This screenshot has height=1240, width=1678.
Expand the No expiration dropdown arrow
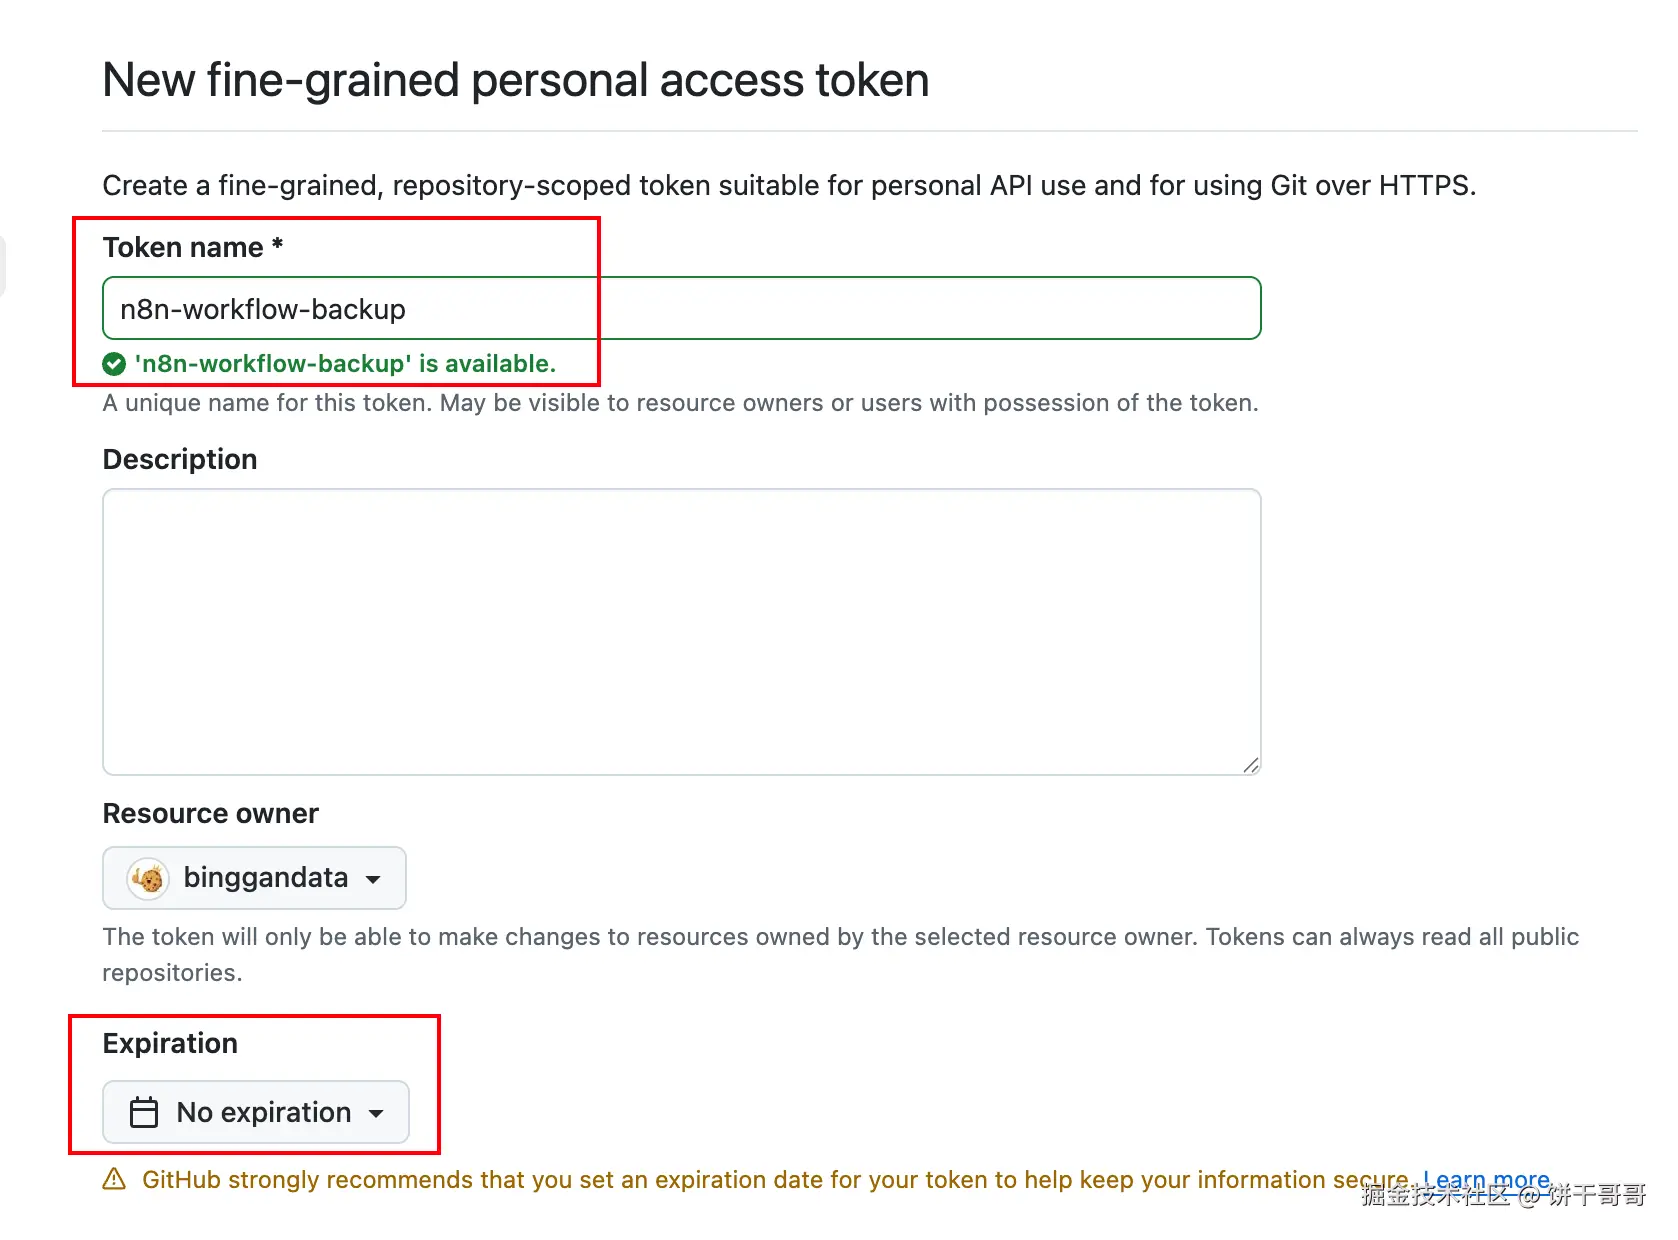pyautogui.click(x=376, y=1113)
